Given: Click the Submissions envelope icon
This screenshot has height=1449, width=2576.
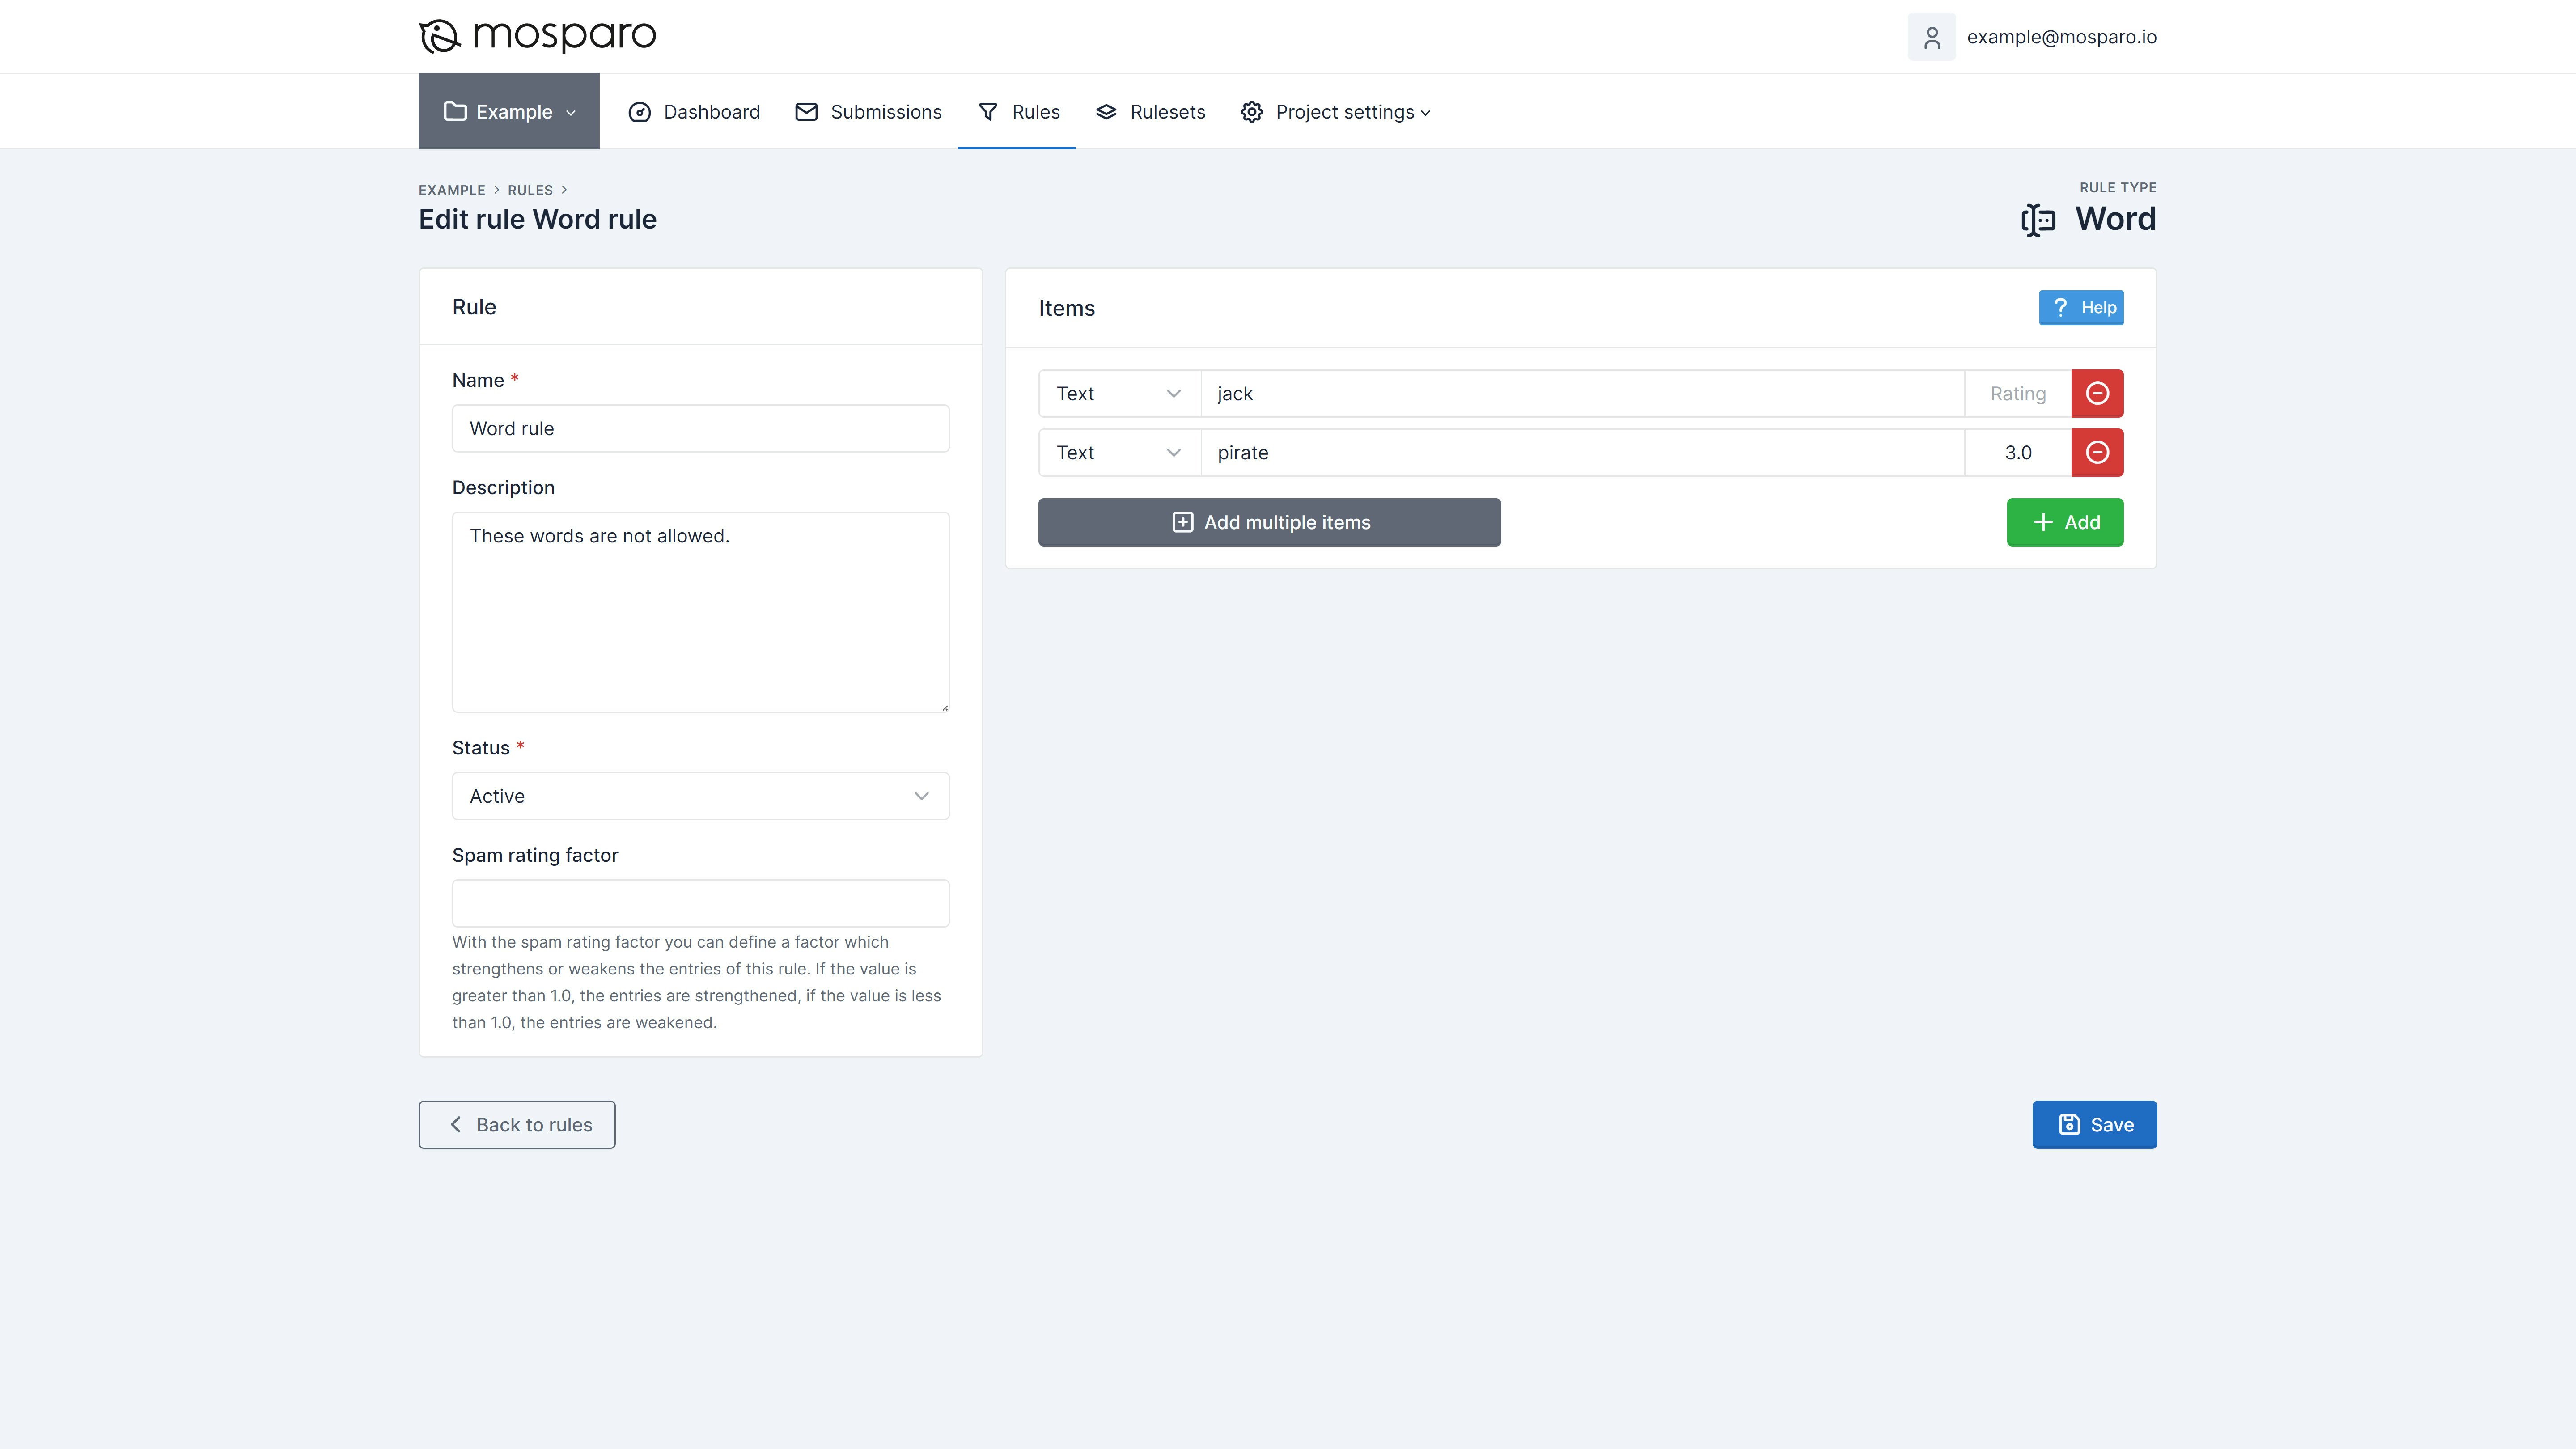Looking at the screenshot, I should [x=806, y=112].
